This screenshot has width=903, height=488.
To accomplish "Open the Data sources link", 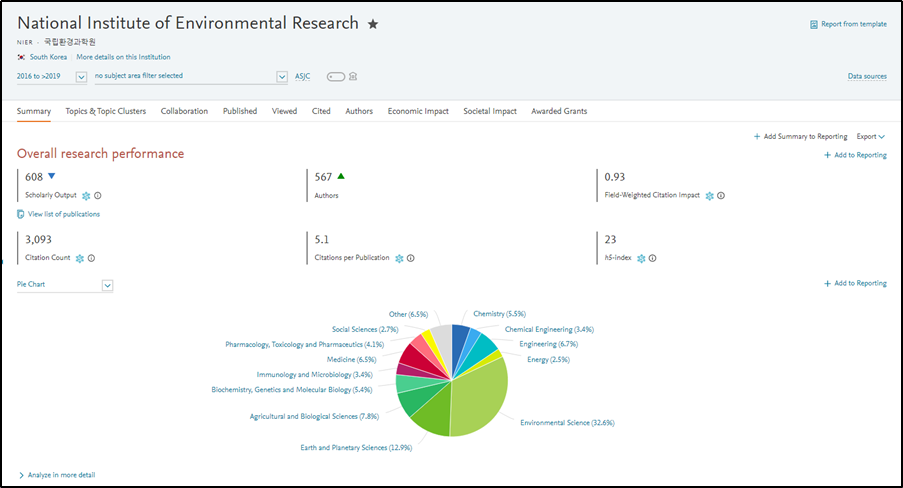I will tap(867, 76).
